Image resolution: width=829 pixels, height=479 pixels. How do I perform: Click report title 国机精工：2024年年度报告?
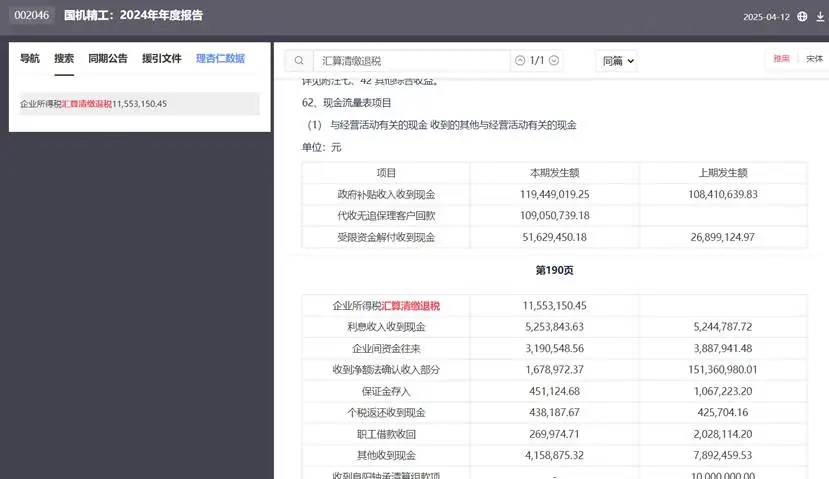[x=133, y=15]
